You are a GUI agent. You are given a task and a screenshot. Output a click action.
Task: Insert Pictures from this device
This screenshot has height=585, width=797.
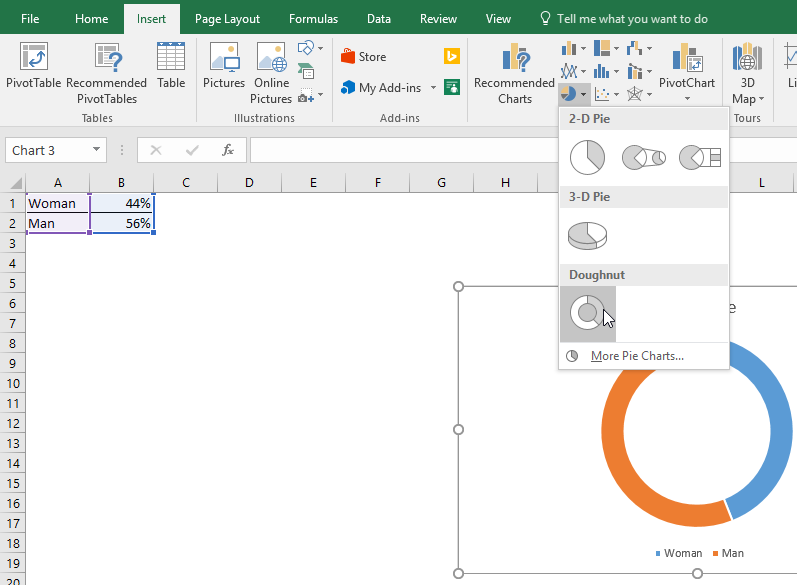(x=224, y=66)
